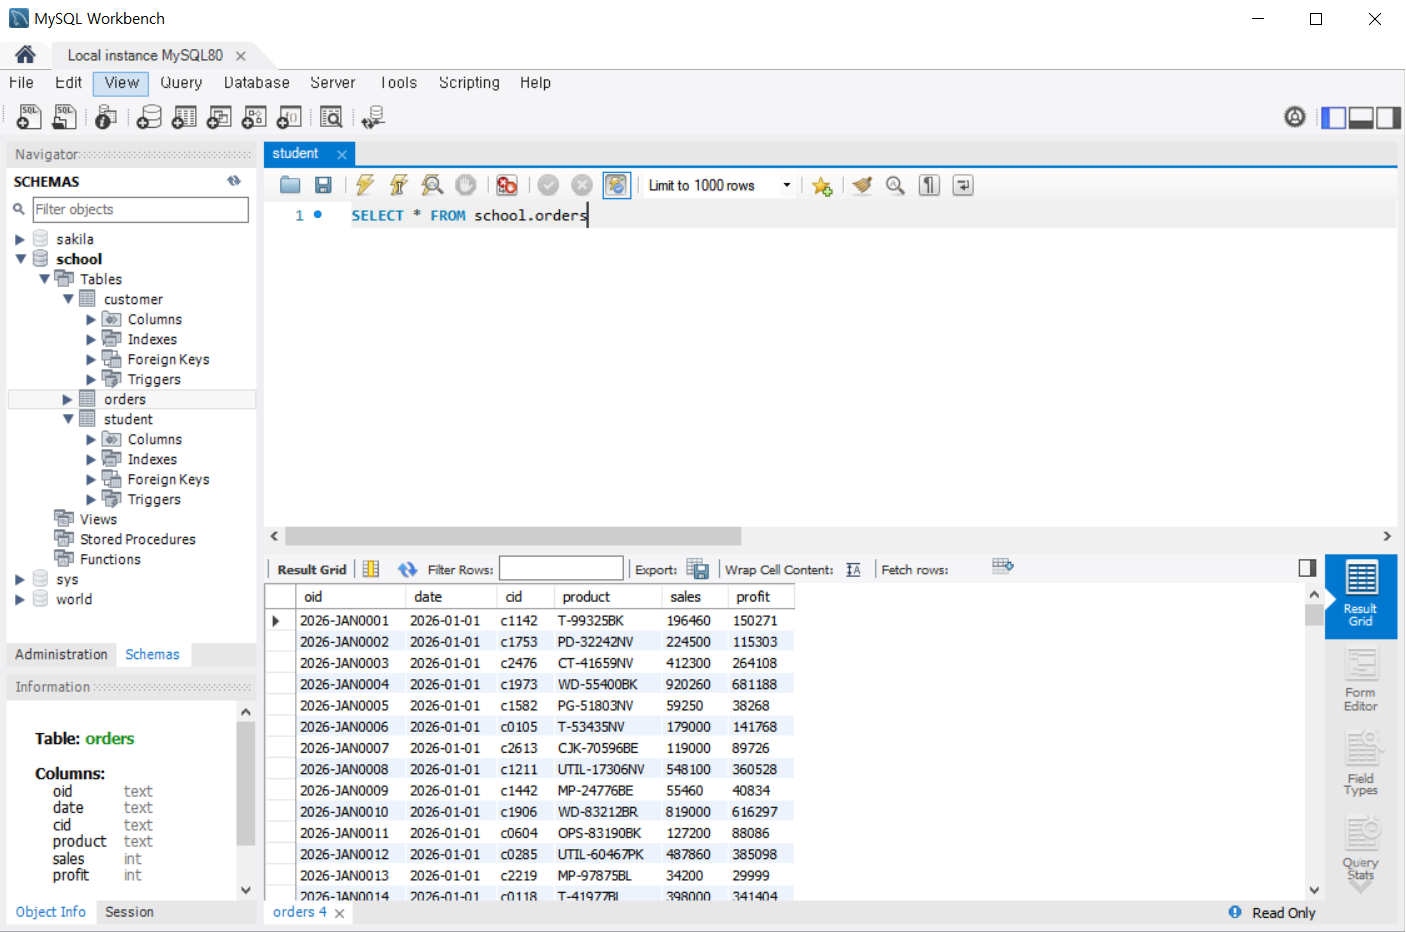Close the orders 4 result tab
Viewport: 1406px width, 932px height.
pos(340,913)
